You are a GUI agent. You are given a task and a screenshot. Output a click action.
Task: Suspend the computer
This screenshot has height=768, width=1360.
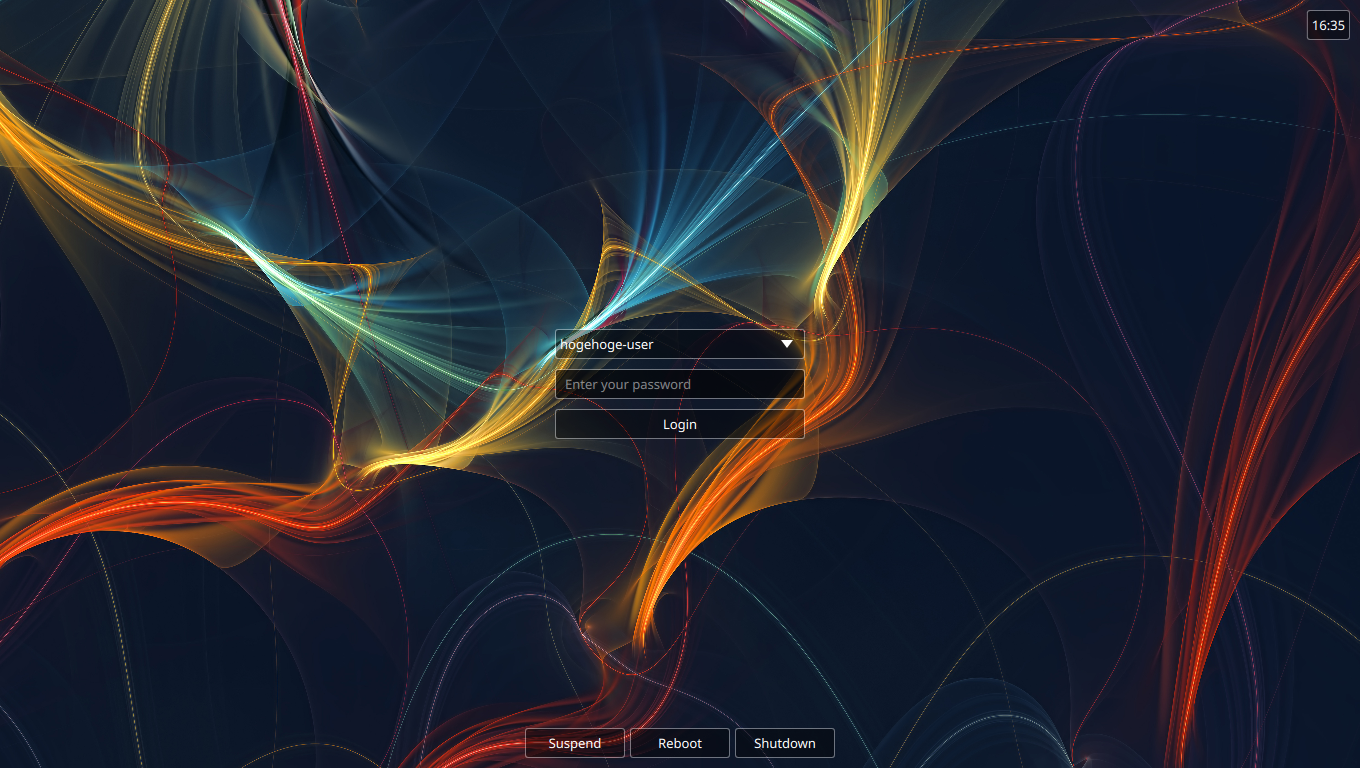[575, 743]
